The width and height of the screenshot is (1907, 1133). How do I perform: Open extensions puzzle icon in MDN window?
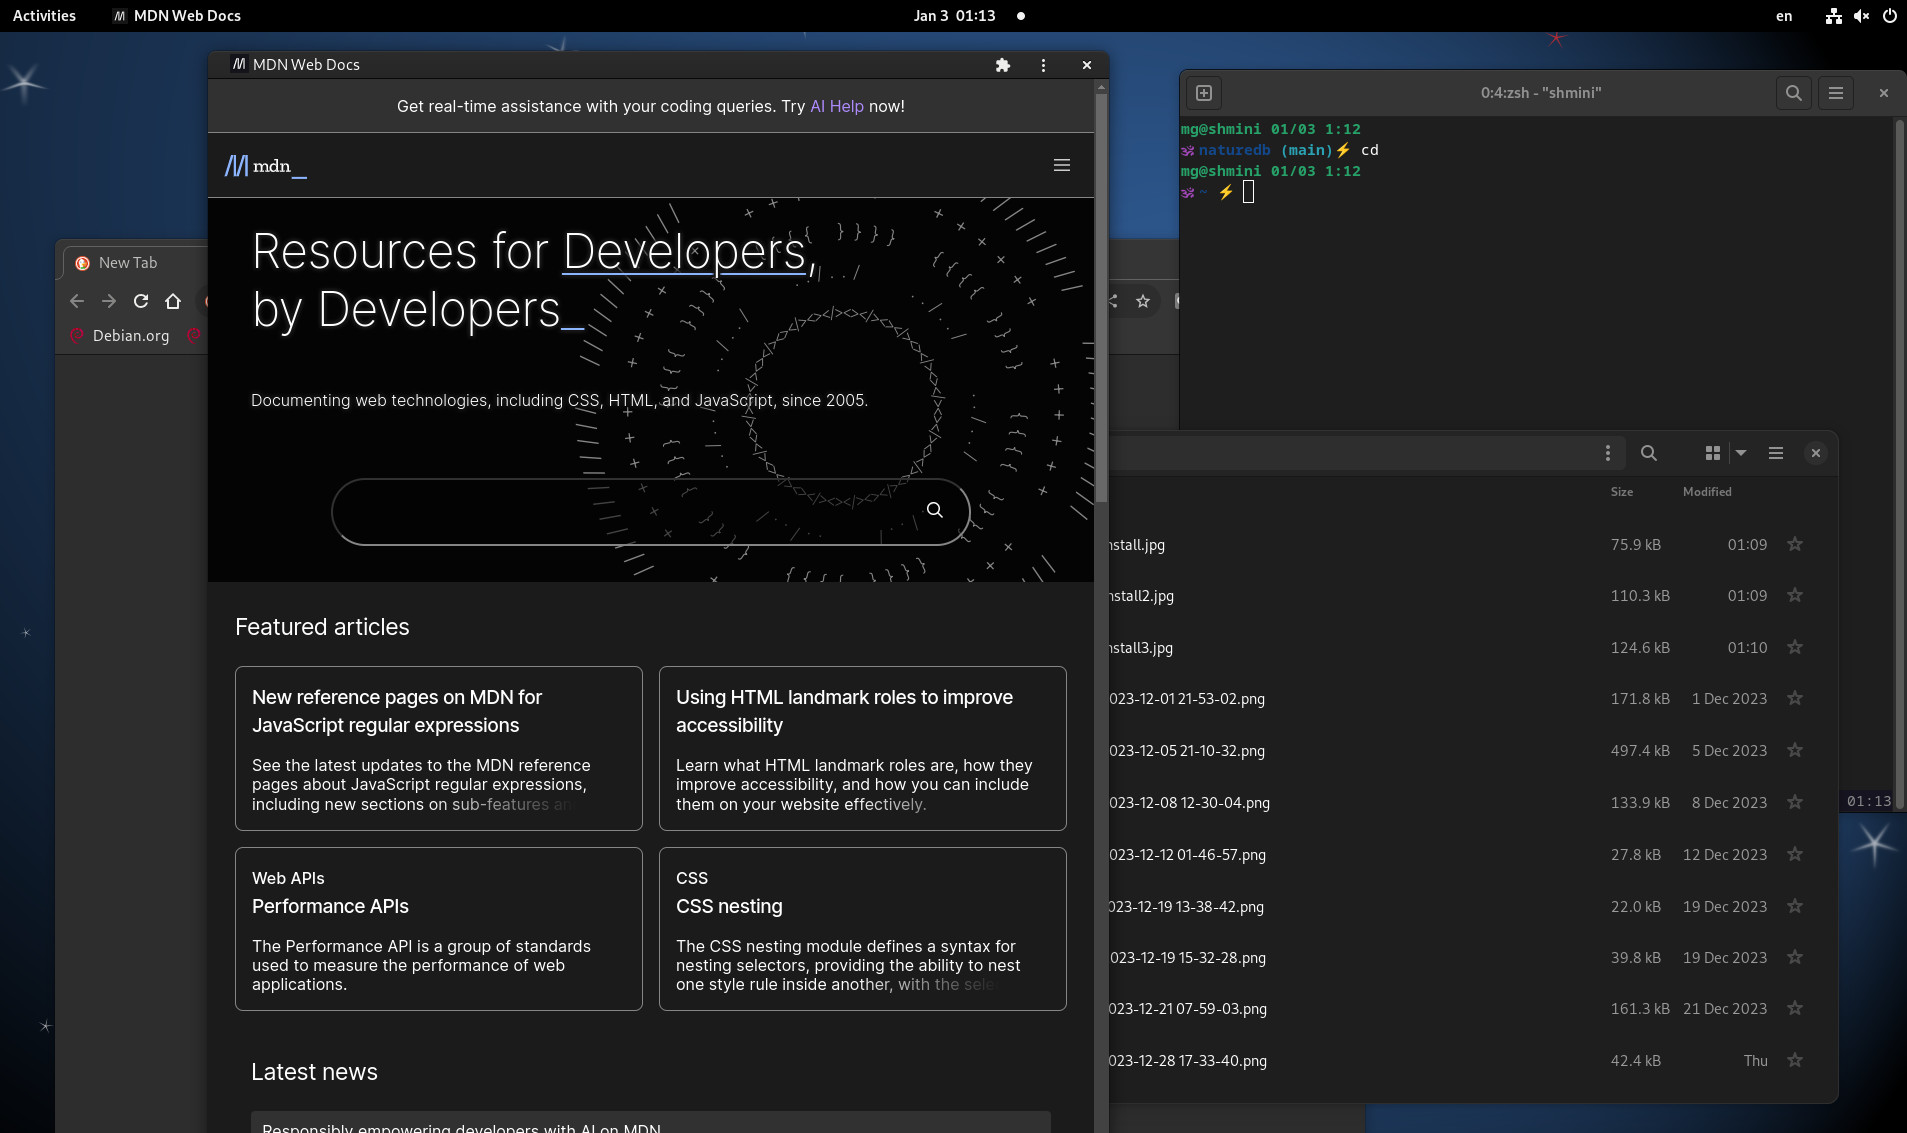1003,65
